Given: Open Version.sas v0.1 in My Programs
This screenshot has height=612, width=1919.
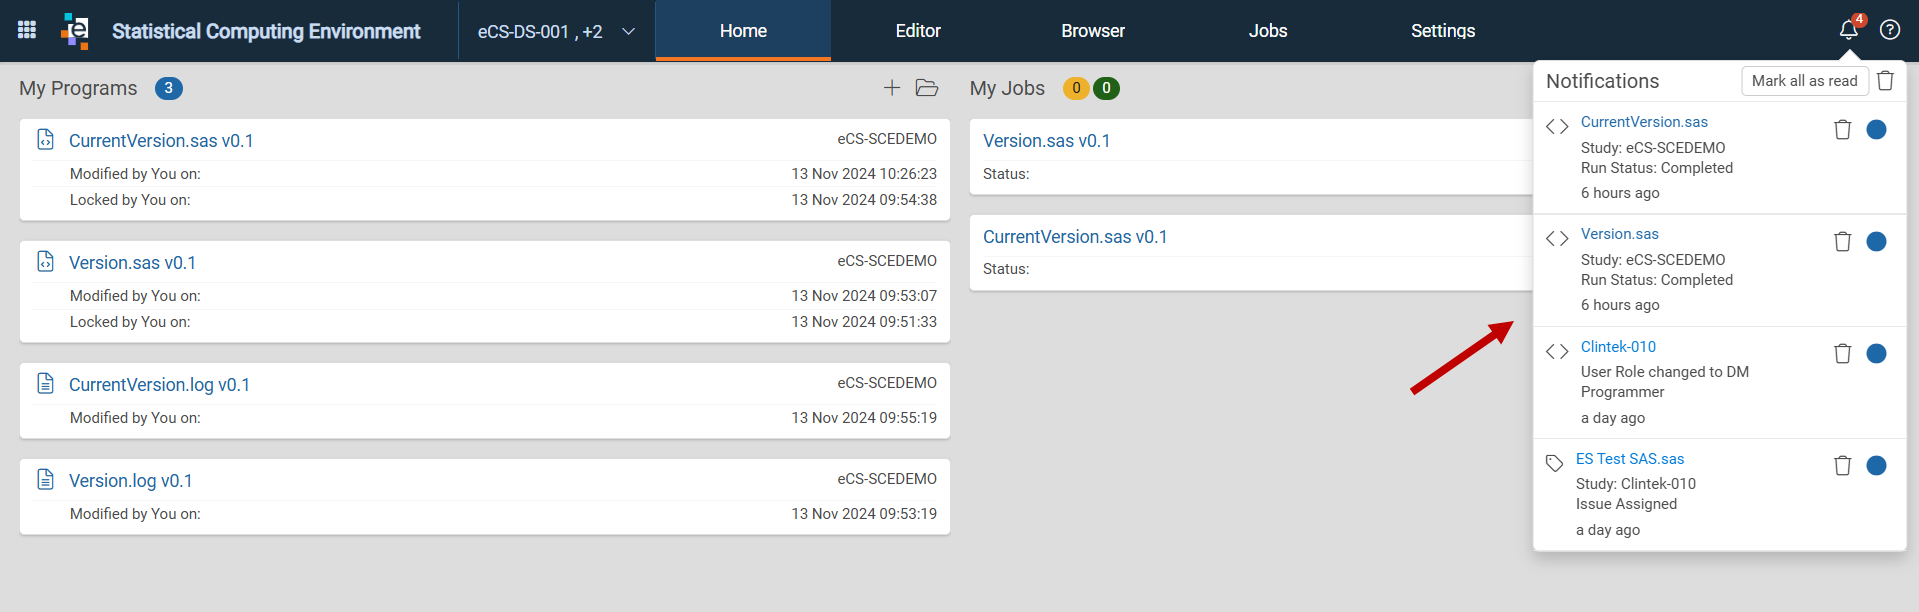Looking at the screenshot, I should point(132,263).
